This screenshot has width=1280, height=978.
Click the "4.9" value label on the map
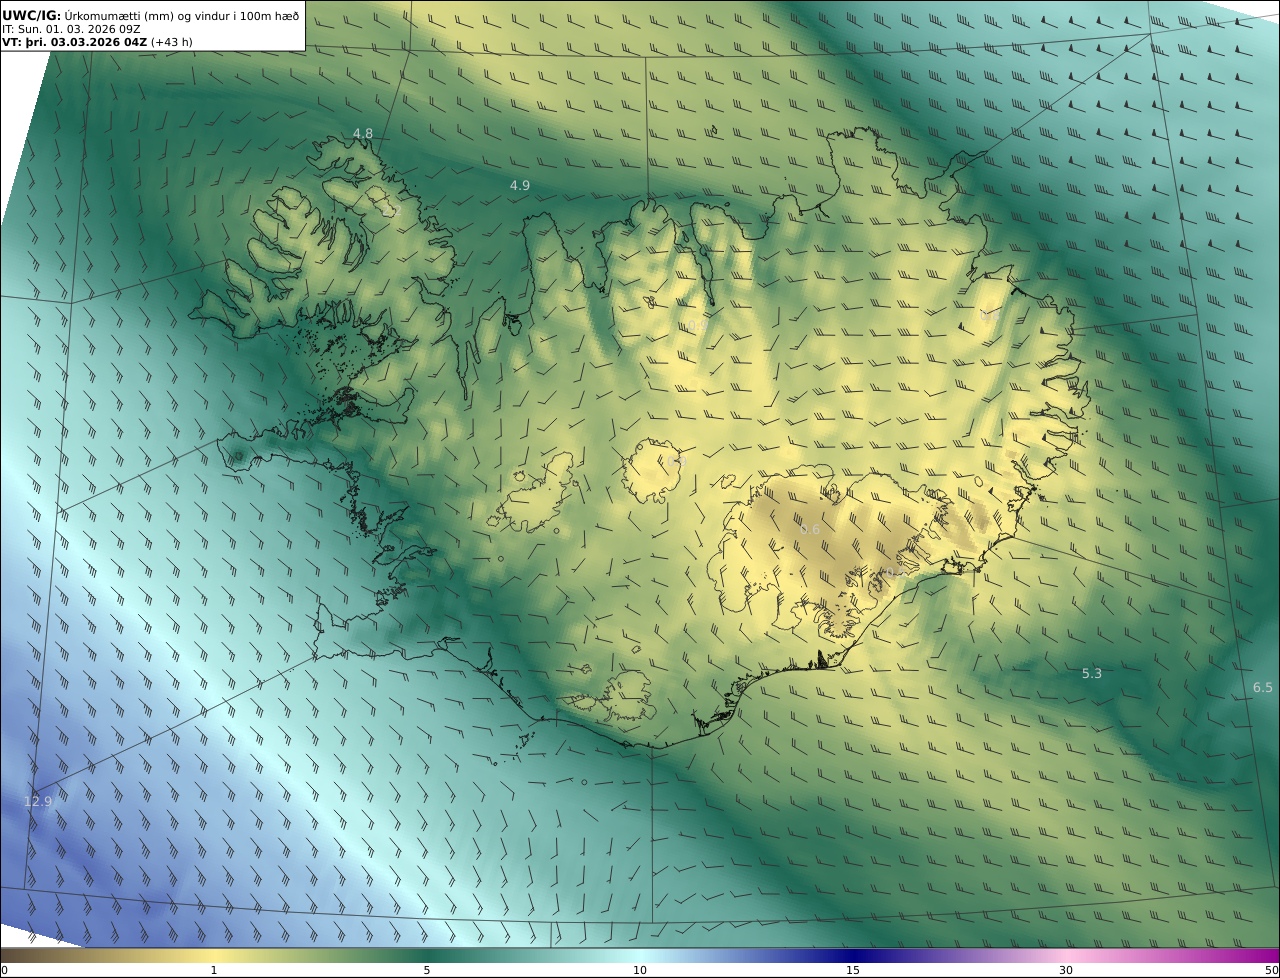[520, 185]
